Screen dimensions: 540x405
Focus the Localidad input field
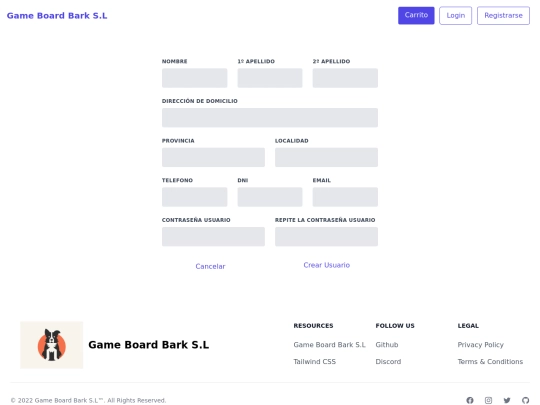(326, 157)
